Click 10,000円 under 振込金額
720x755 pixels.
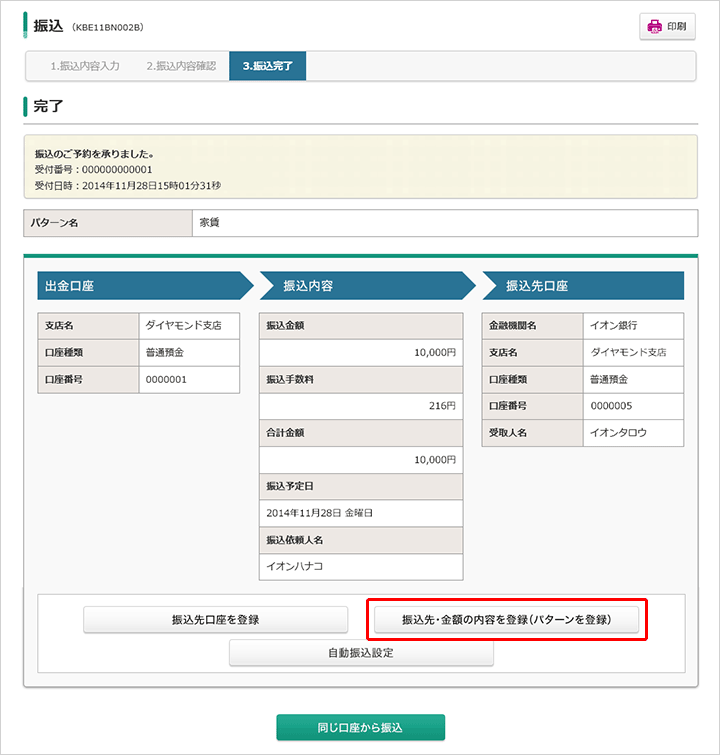click(x=435, y=352)
